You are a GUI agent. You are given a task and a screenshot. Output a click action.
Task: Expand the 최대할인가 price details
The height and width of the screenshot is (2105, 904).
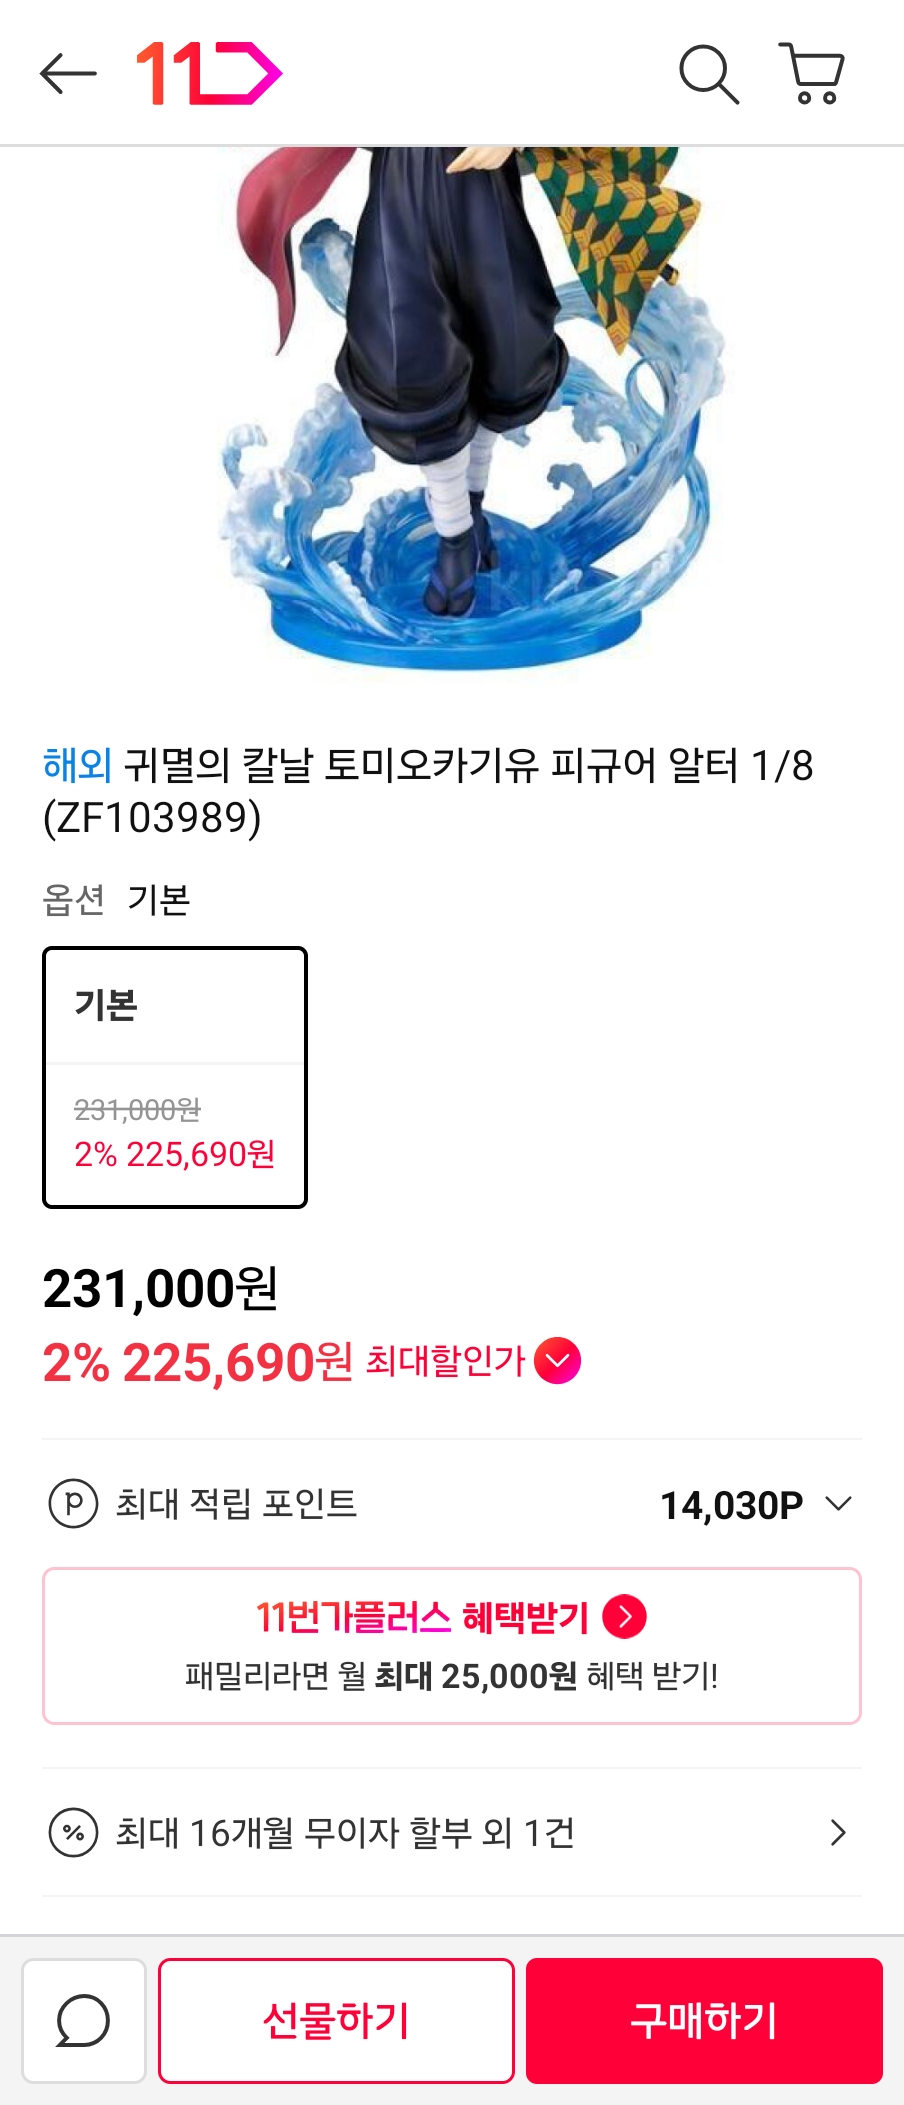coord(557,1361)
